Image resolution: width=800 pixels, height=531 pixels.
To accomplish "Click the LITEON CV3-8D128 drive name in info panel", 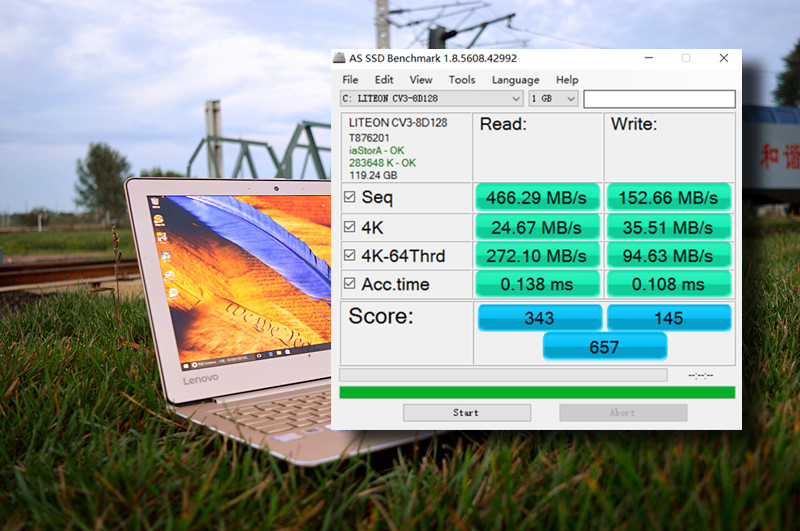I will click(x=398, y=122).
